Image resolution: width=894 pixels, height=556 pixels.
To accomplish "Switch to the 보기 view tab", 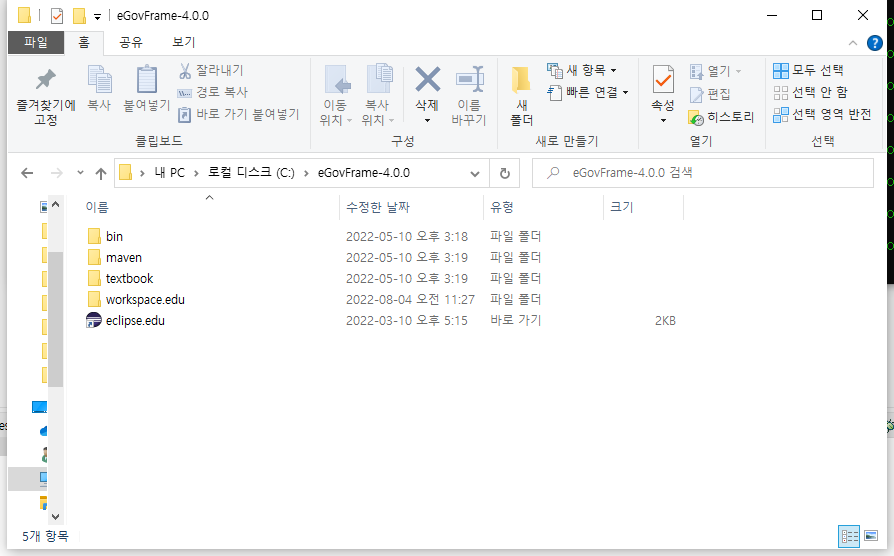I will pyautogui.click(x=184, y=42).
